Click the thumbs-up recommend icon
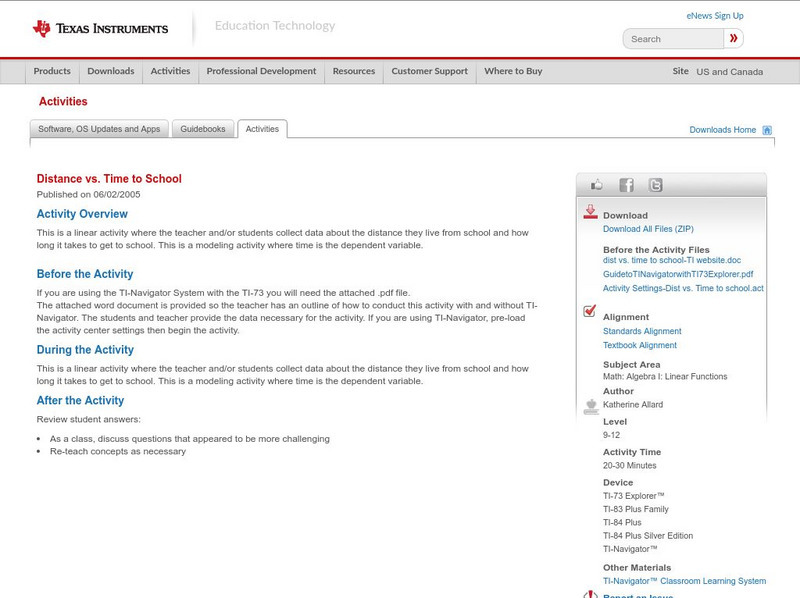Screen dimensions: 800x598 (x=599, y=182)
